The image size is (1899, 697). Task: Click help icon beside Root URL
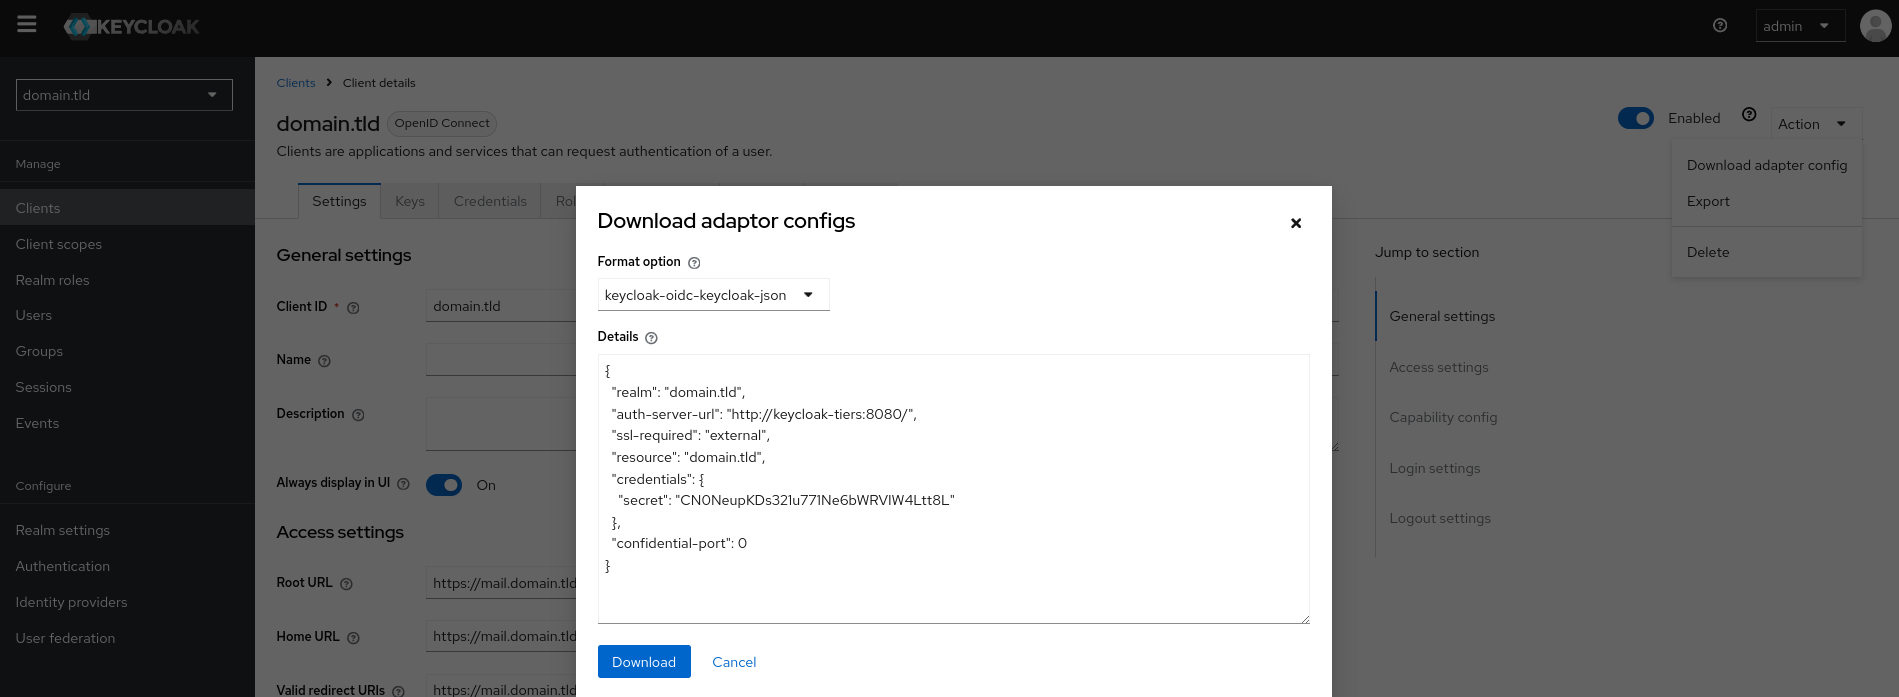(x=346, y=584)
